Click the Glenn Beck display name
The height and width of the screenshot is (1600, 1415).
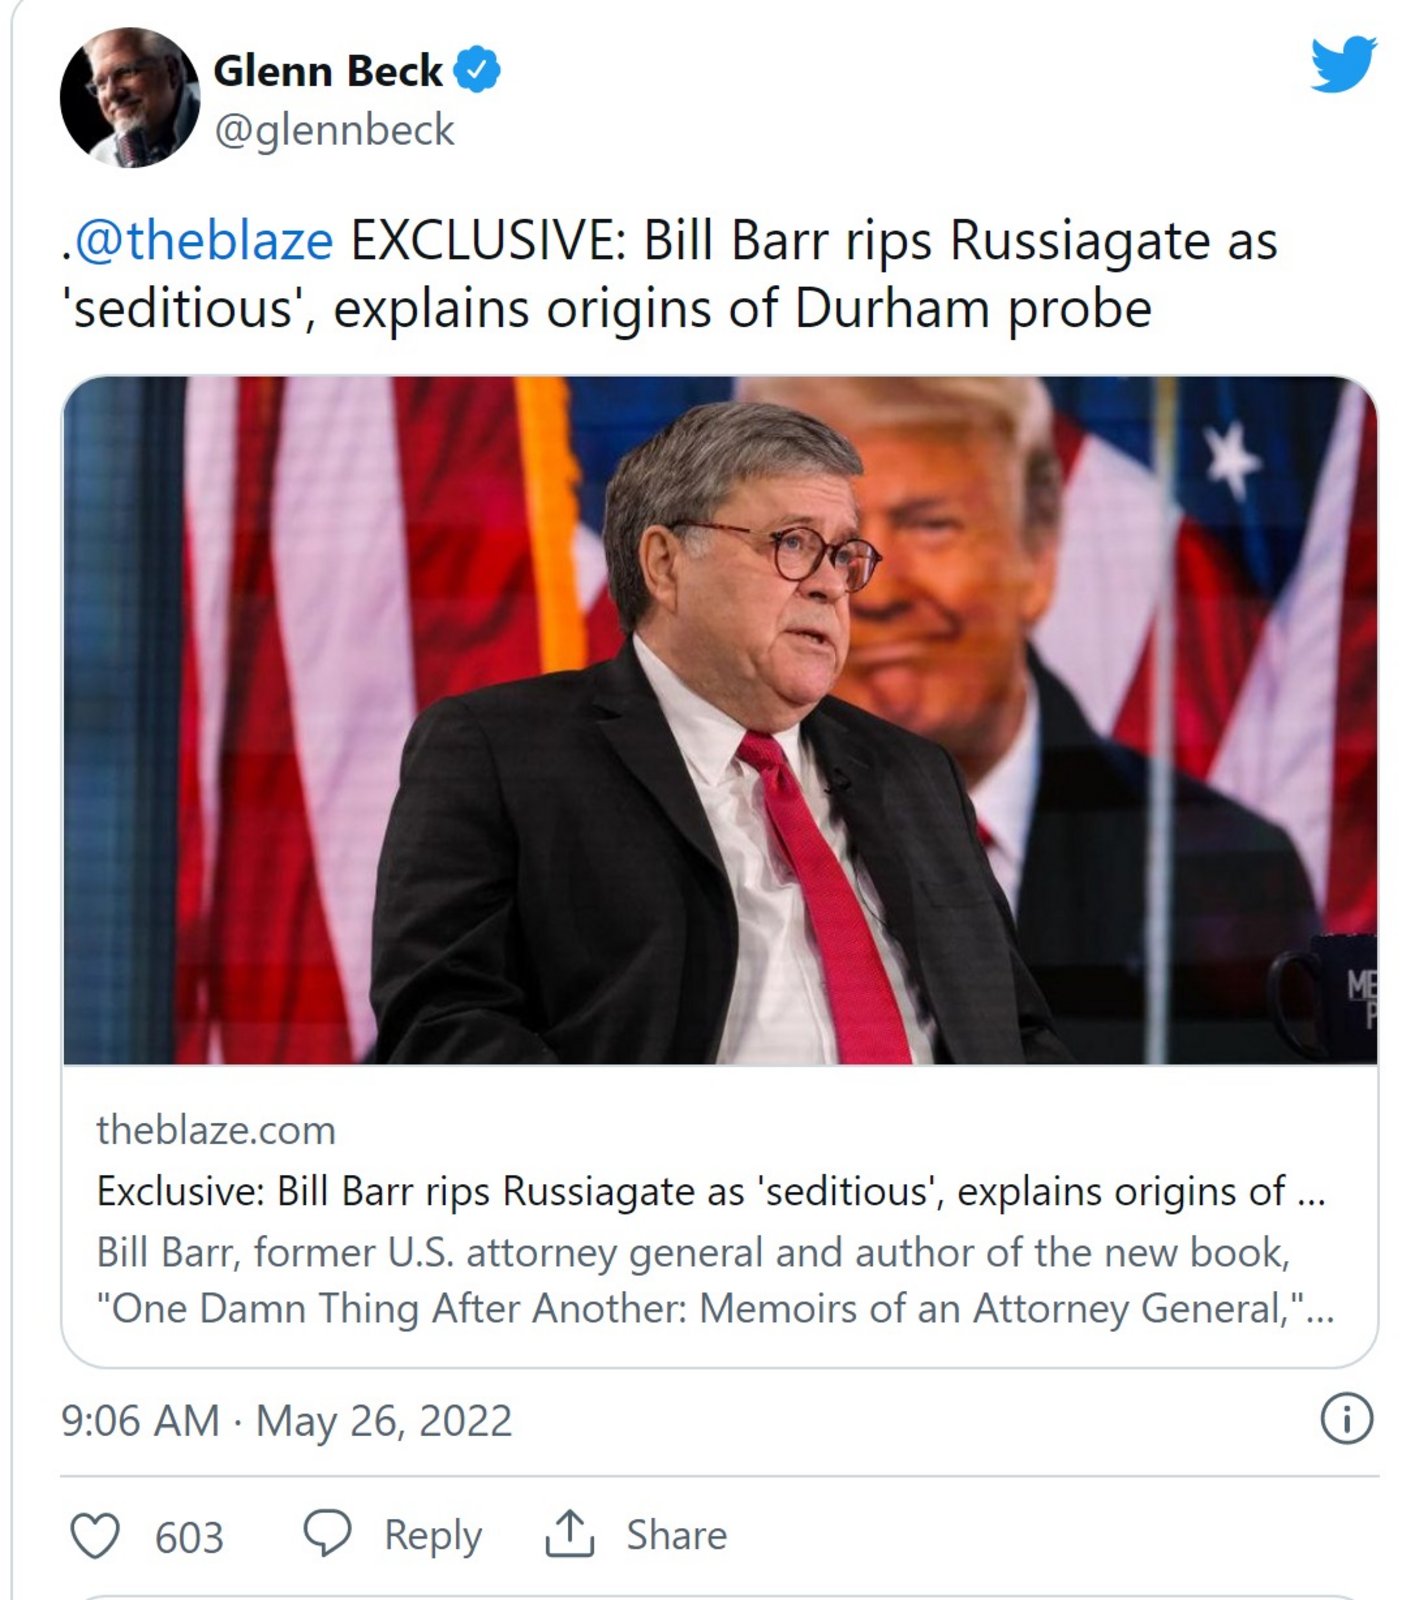[328, 71]
